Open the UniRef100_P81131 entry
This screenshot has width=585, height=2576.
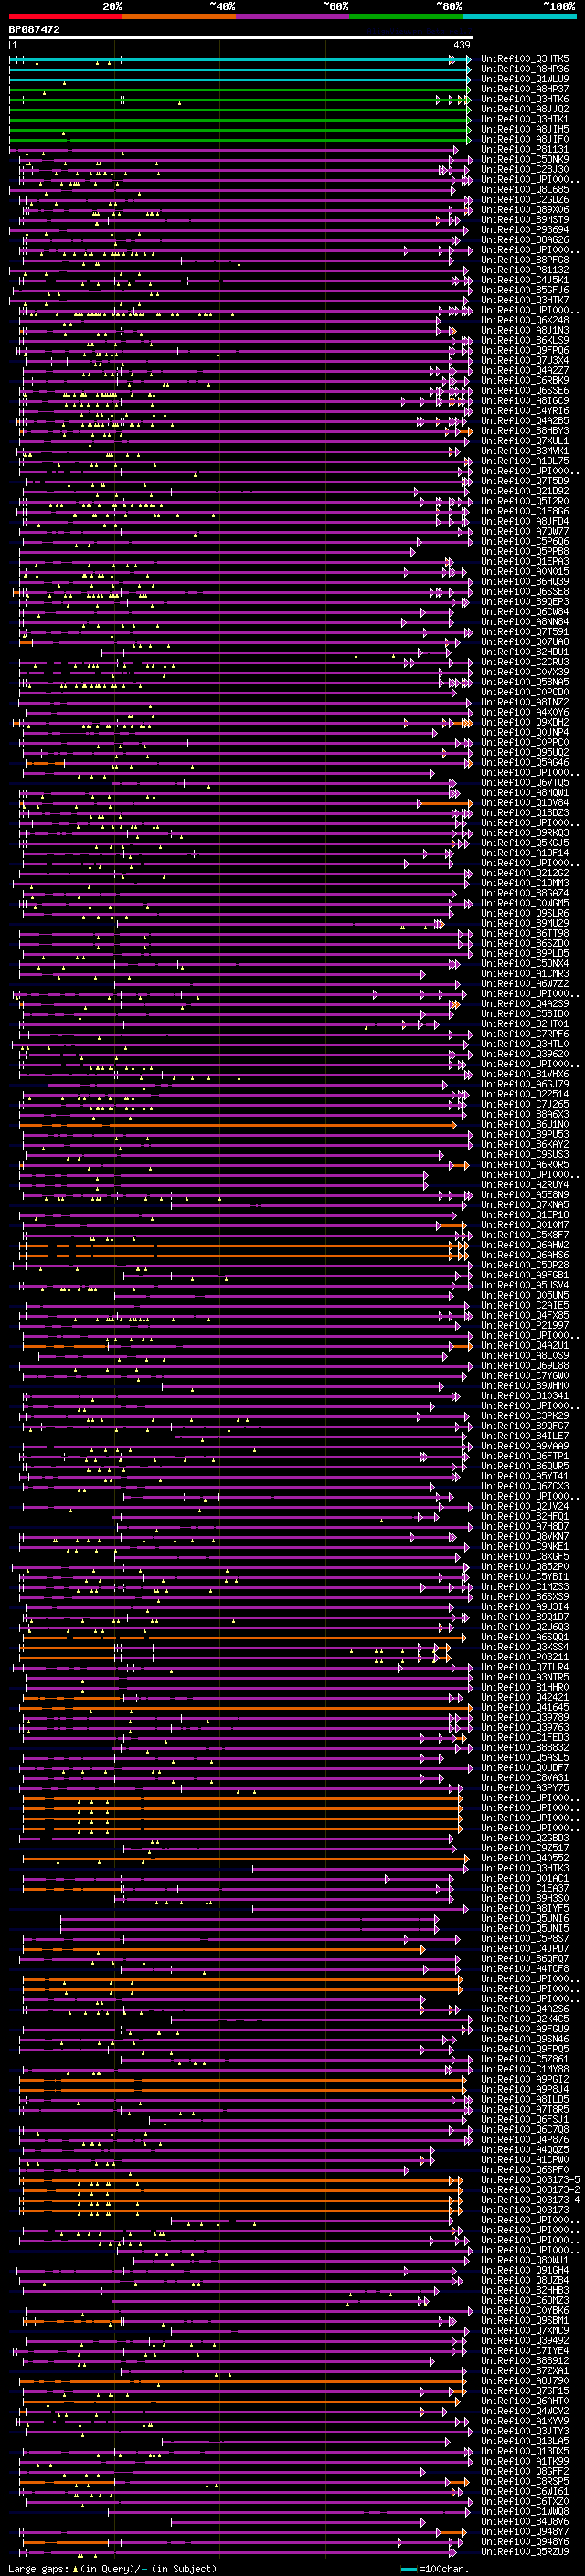(x=525, y=149)
